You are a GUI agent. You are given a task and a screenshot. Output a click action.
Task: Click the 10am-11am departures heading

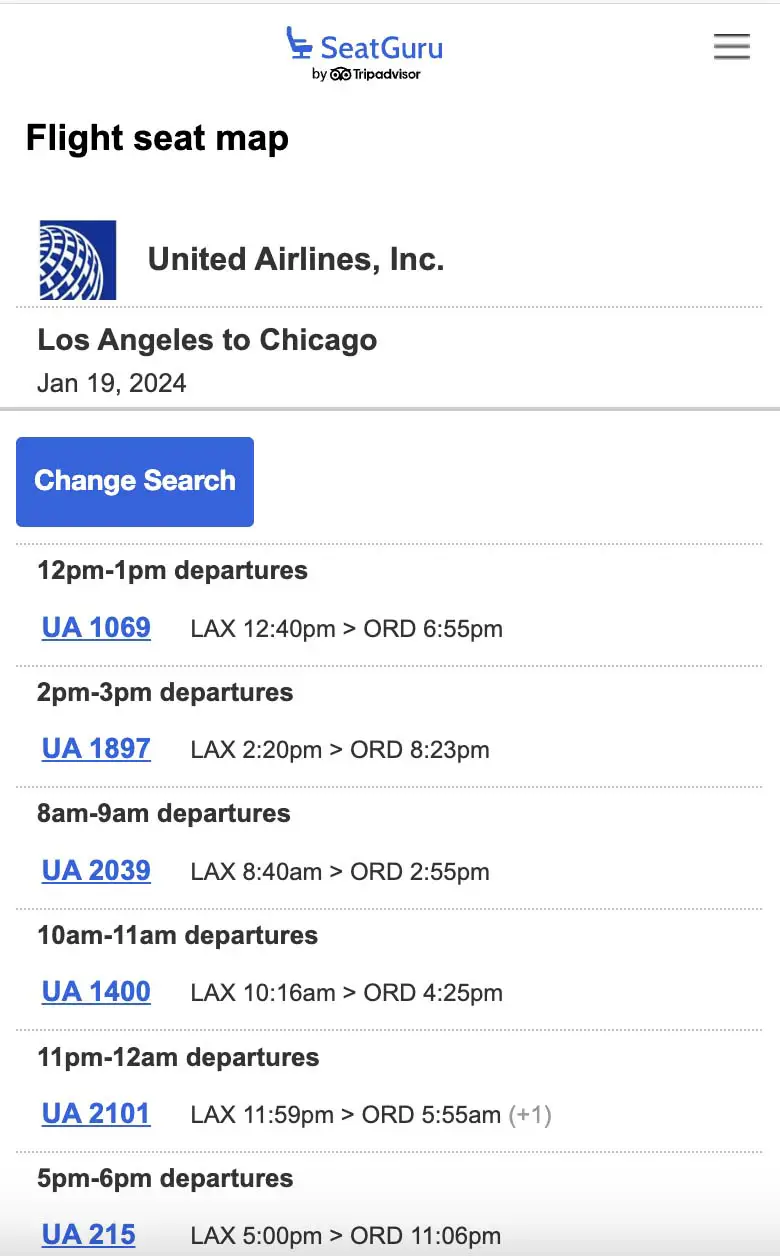177,936
